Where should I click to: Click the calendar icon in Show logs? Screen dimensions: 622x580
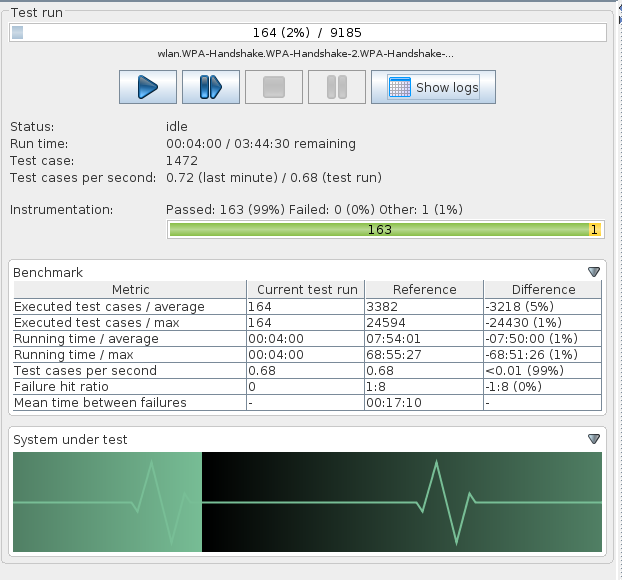(399, 87)
